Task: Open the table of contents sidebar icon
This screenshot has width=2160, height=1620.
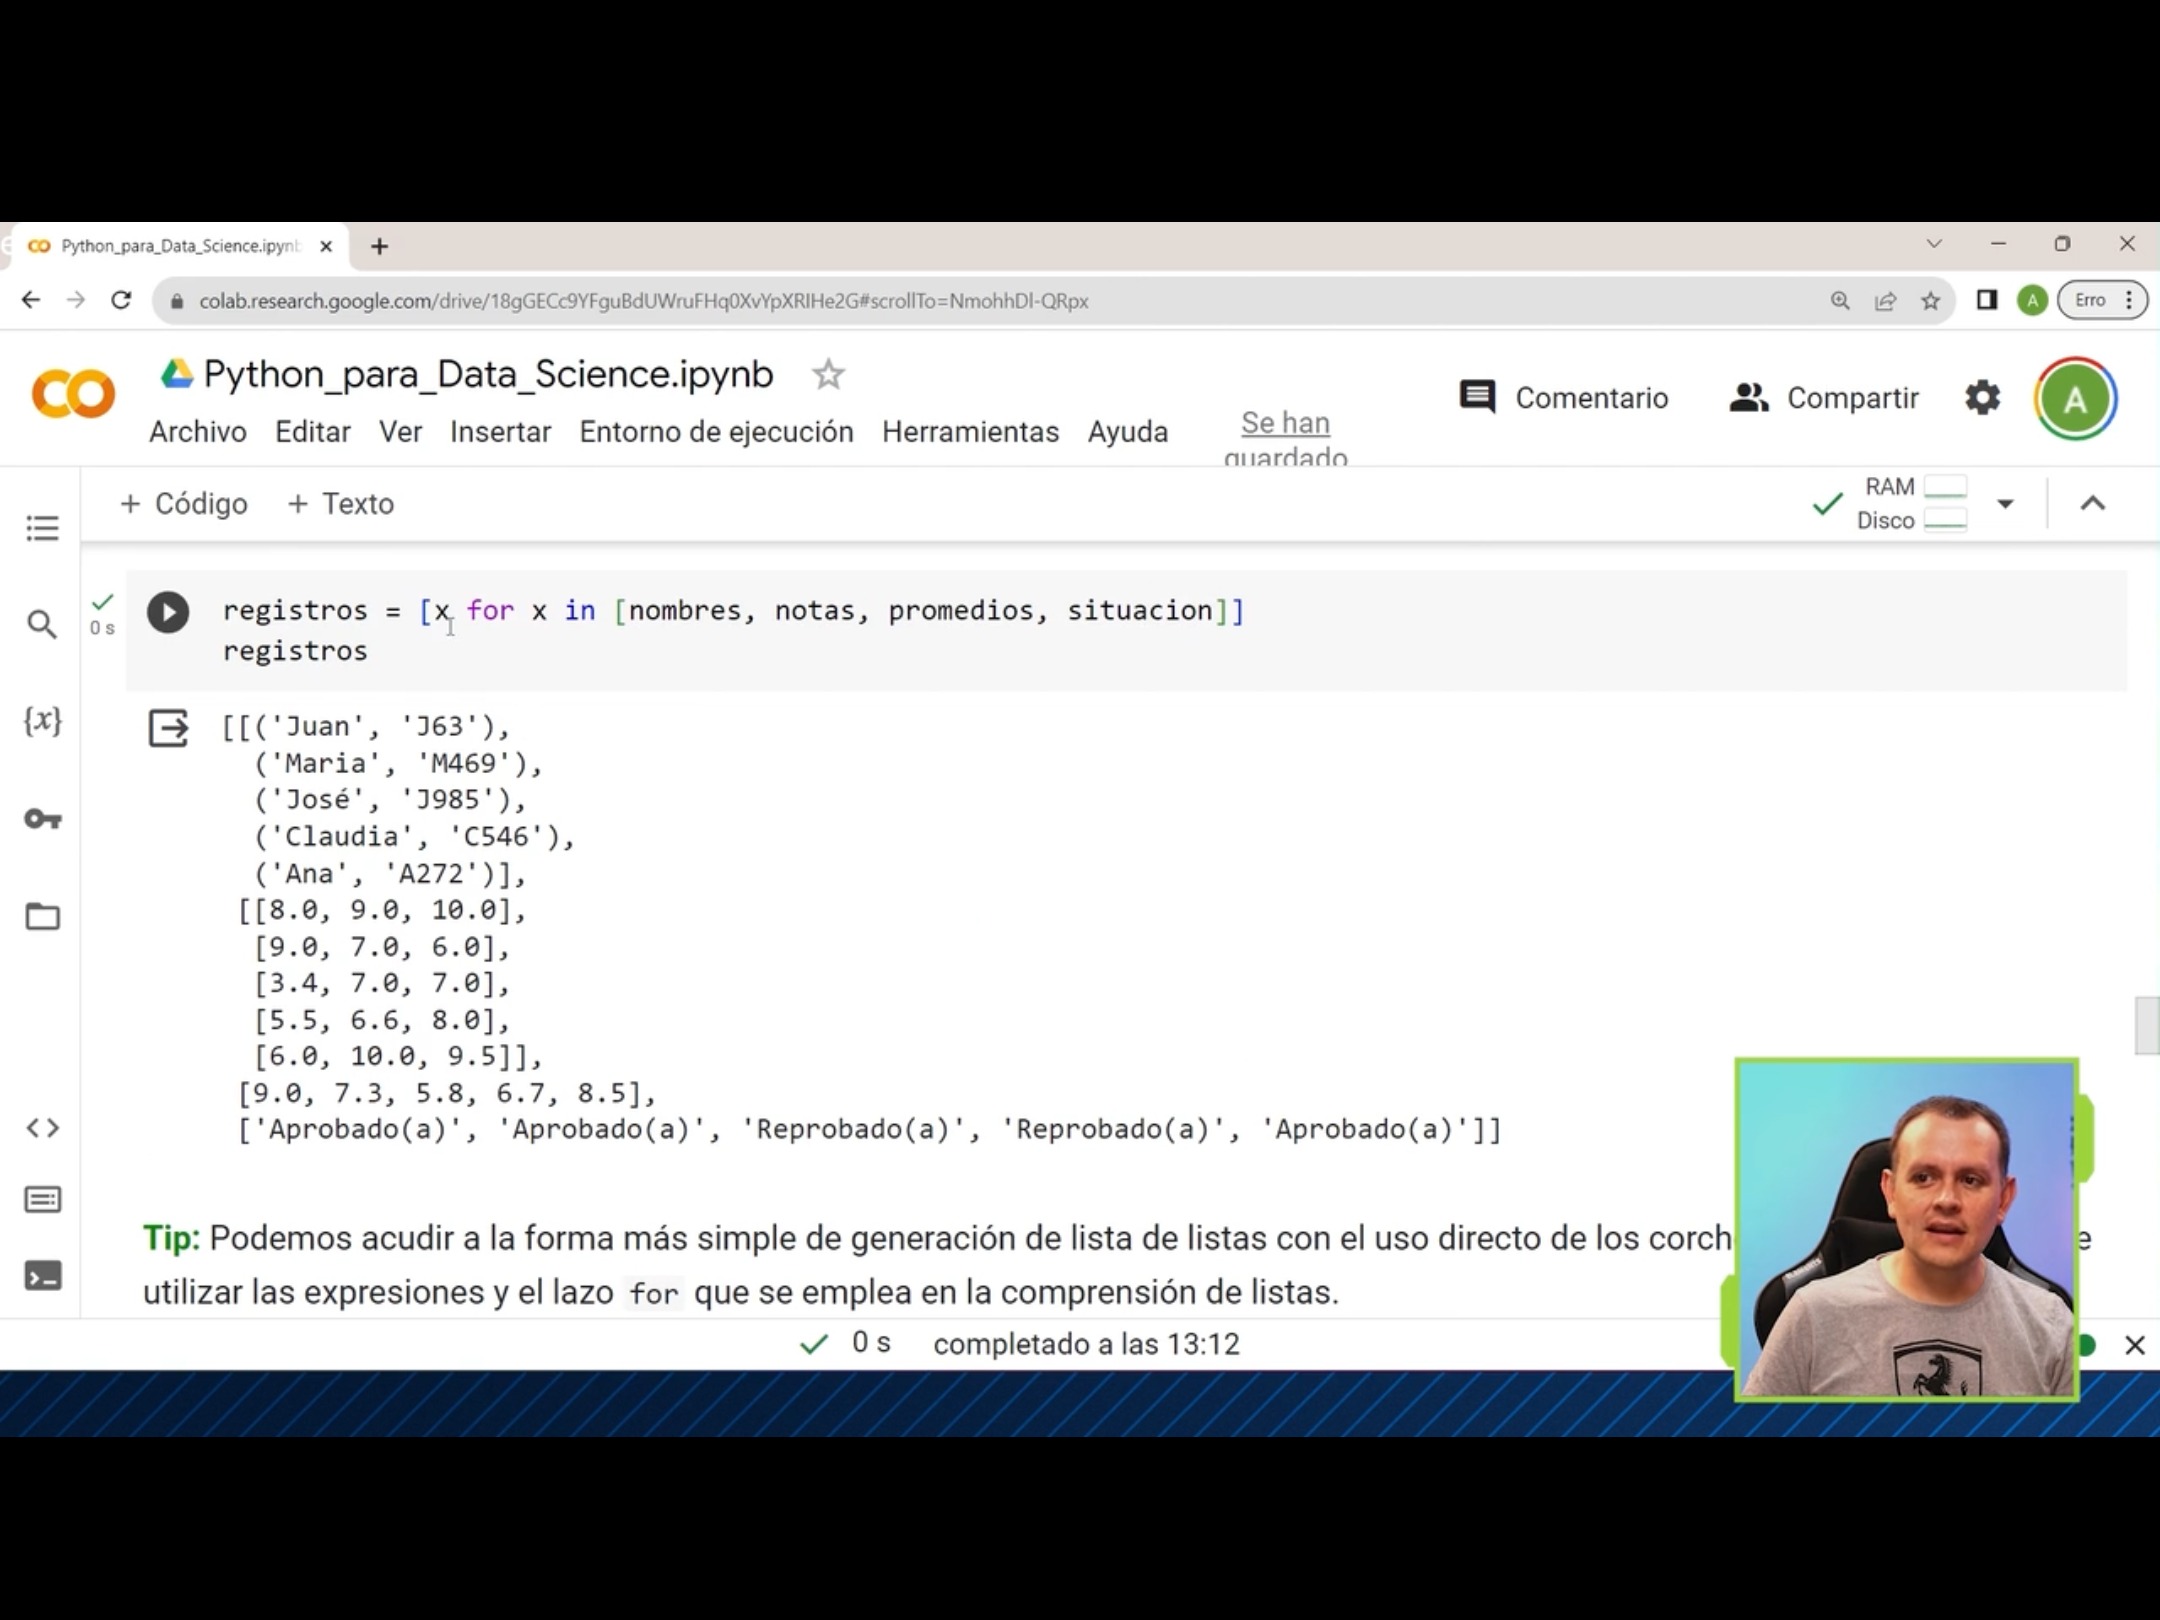Action: (x=42, y=527)
